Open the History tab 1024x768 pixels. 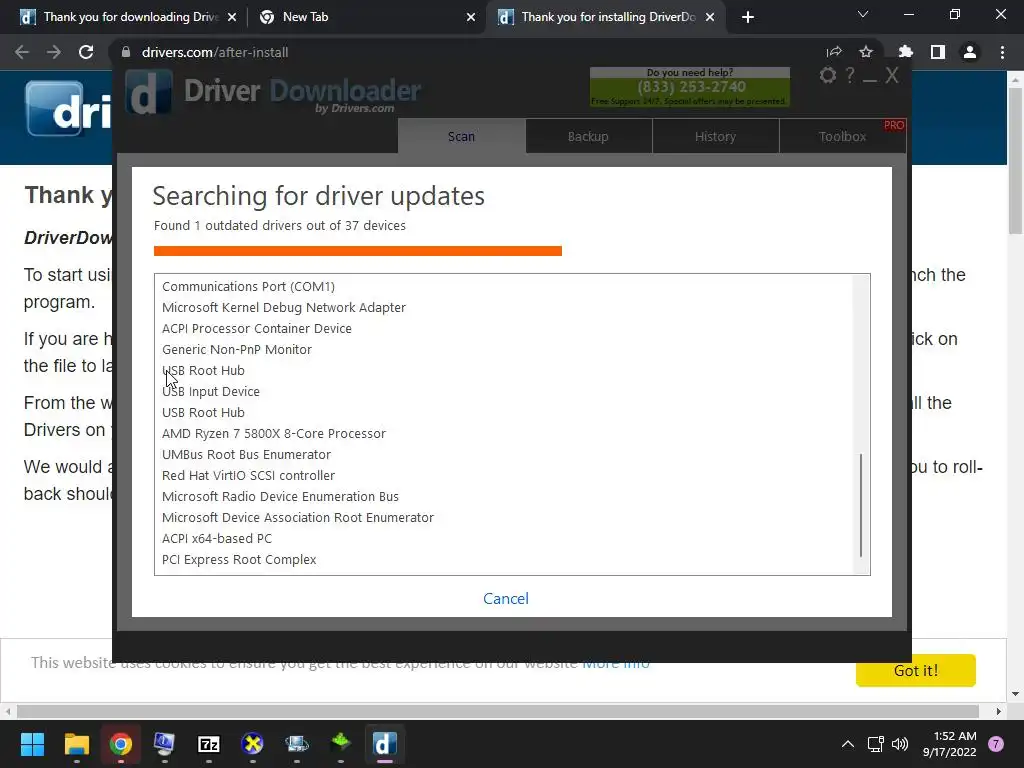(x=715, y=136)
